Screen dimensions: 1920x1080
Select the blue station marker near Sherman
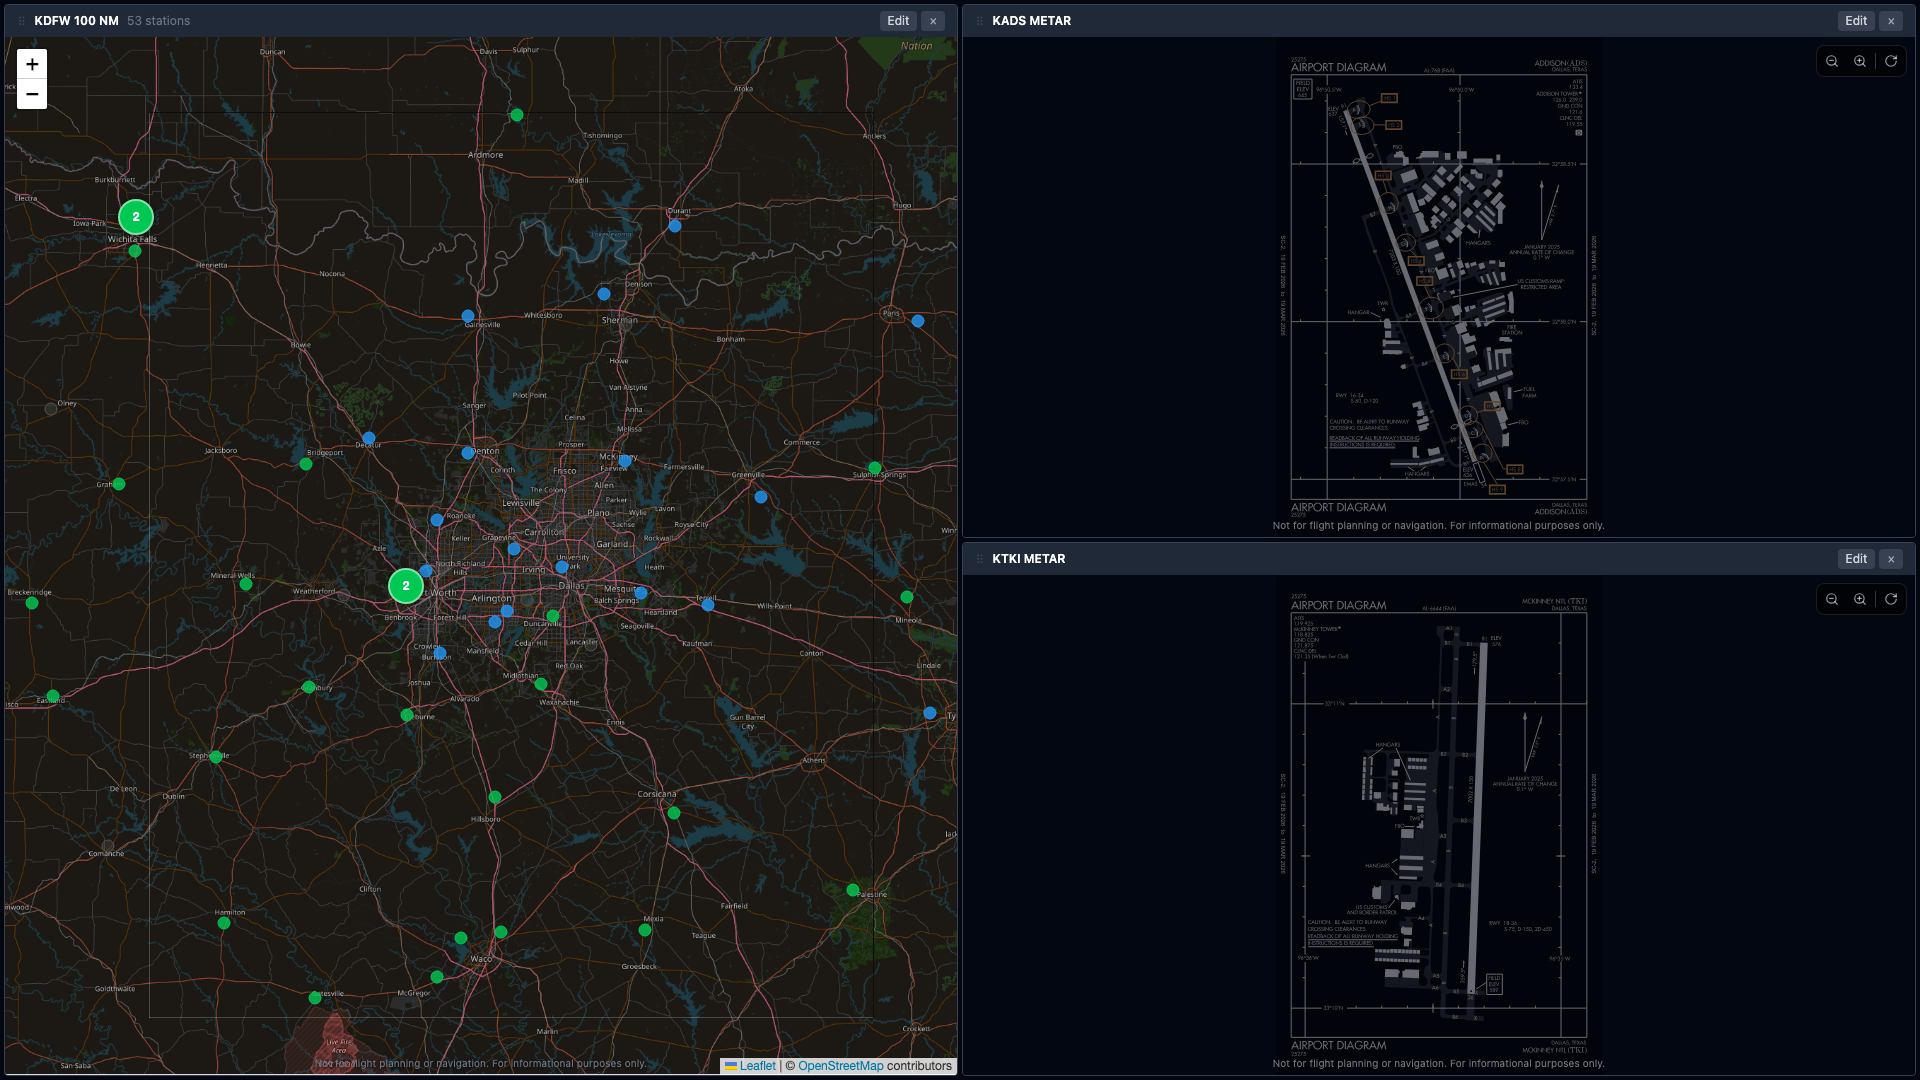pos(604,294)
